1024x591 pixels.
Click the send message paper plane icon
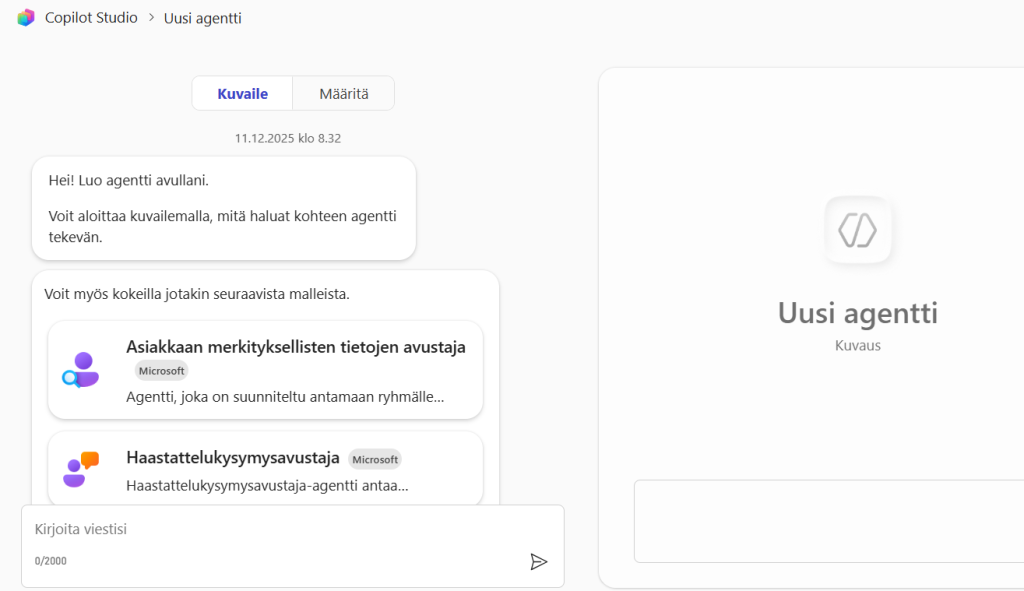(539, 561)
